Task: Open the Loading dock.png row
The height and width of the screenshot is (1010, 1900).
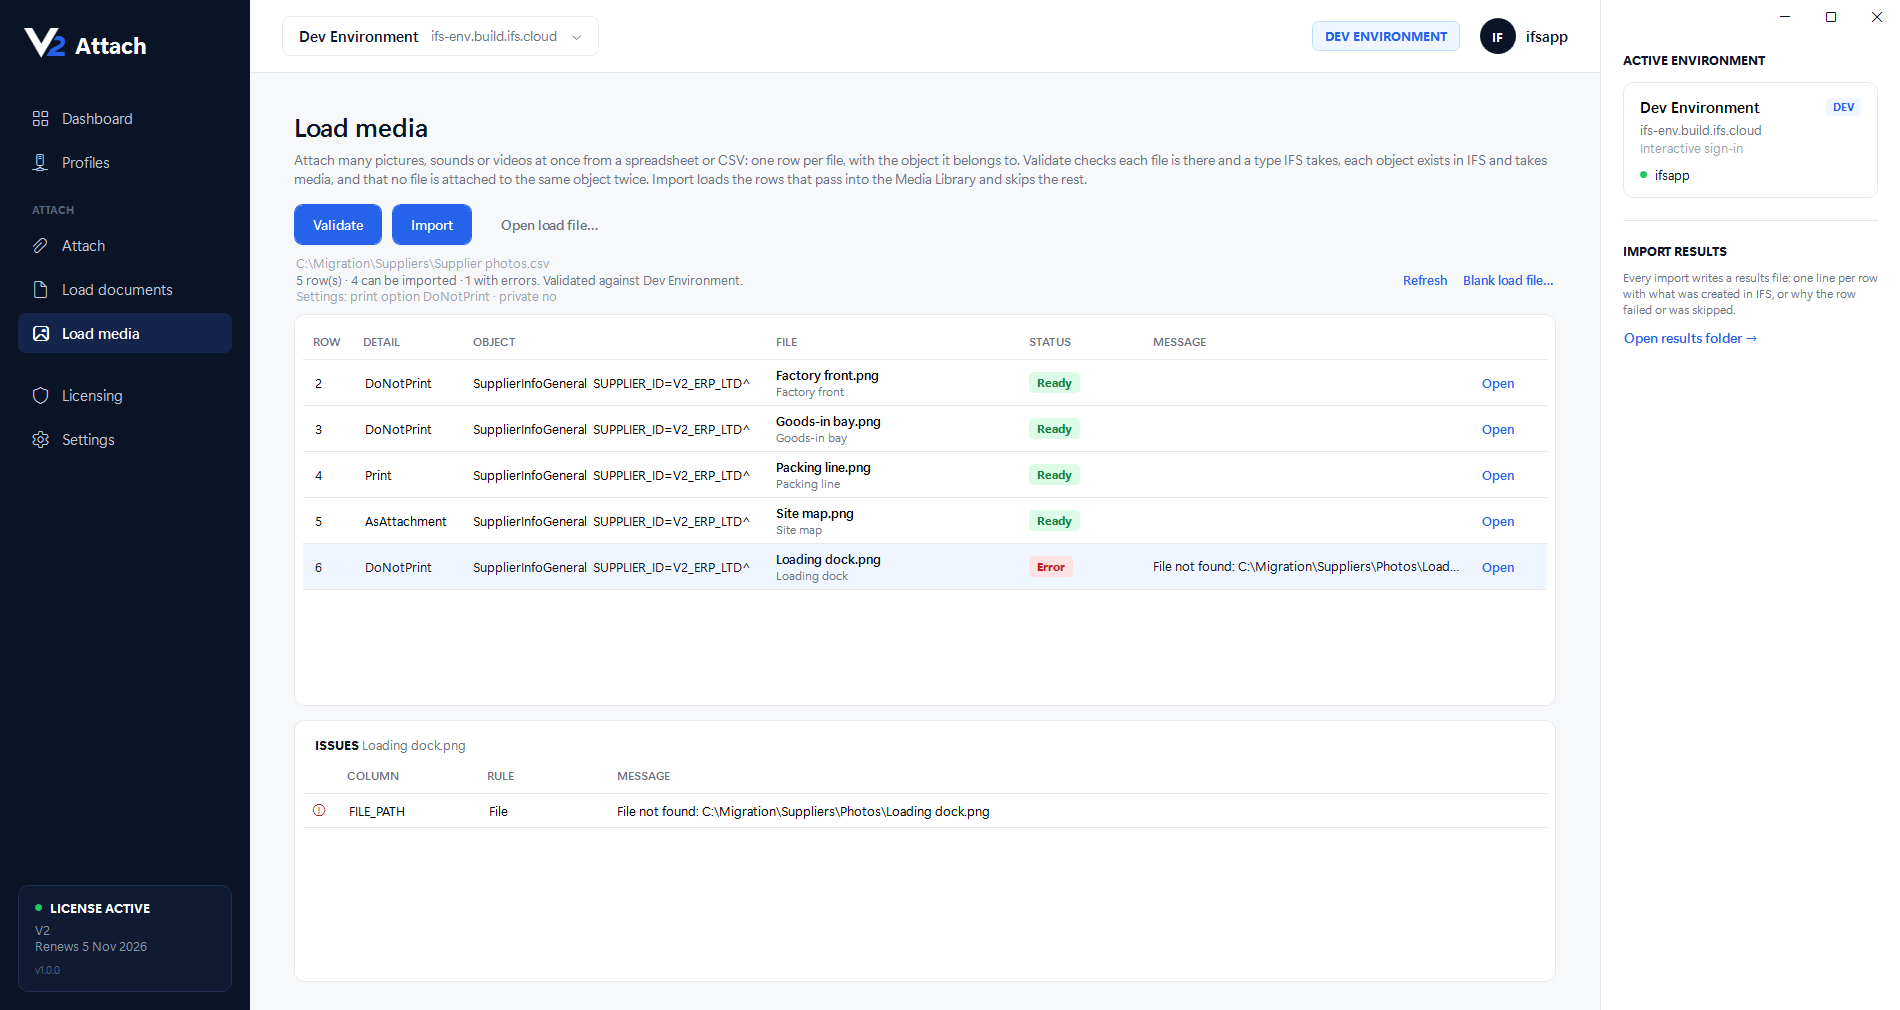Action: pos(1498,568)
